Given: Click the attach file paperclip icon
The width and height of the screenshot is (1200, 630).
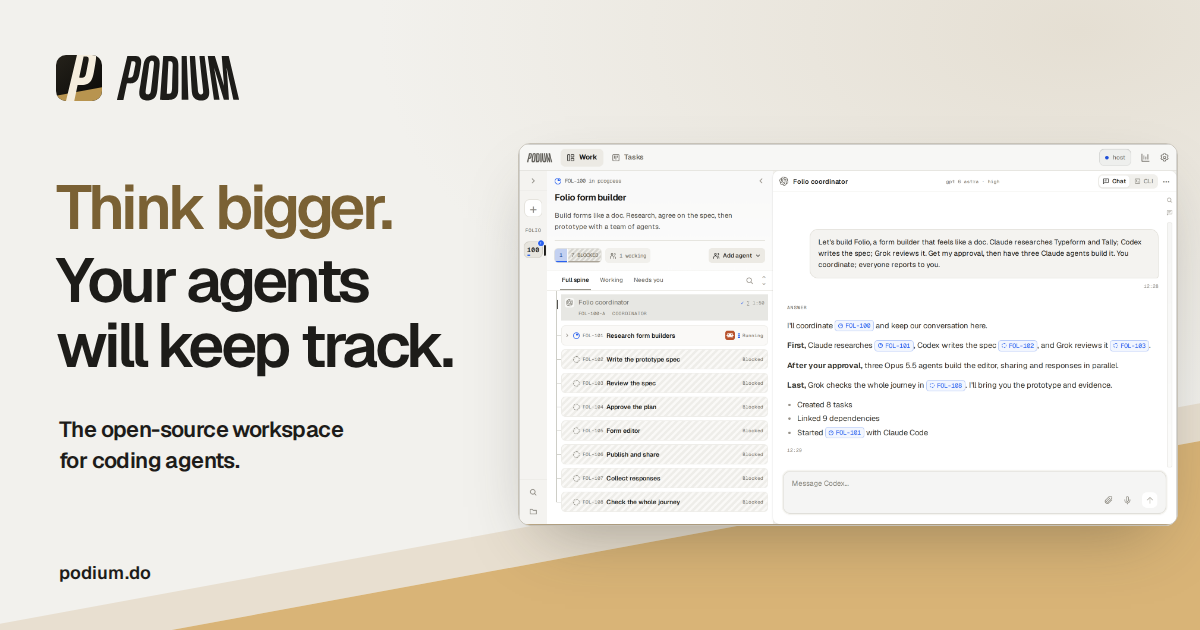Looking at the screenshot, I should click(1108, 500).
